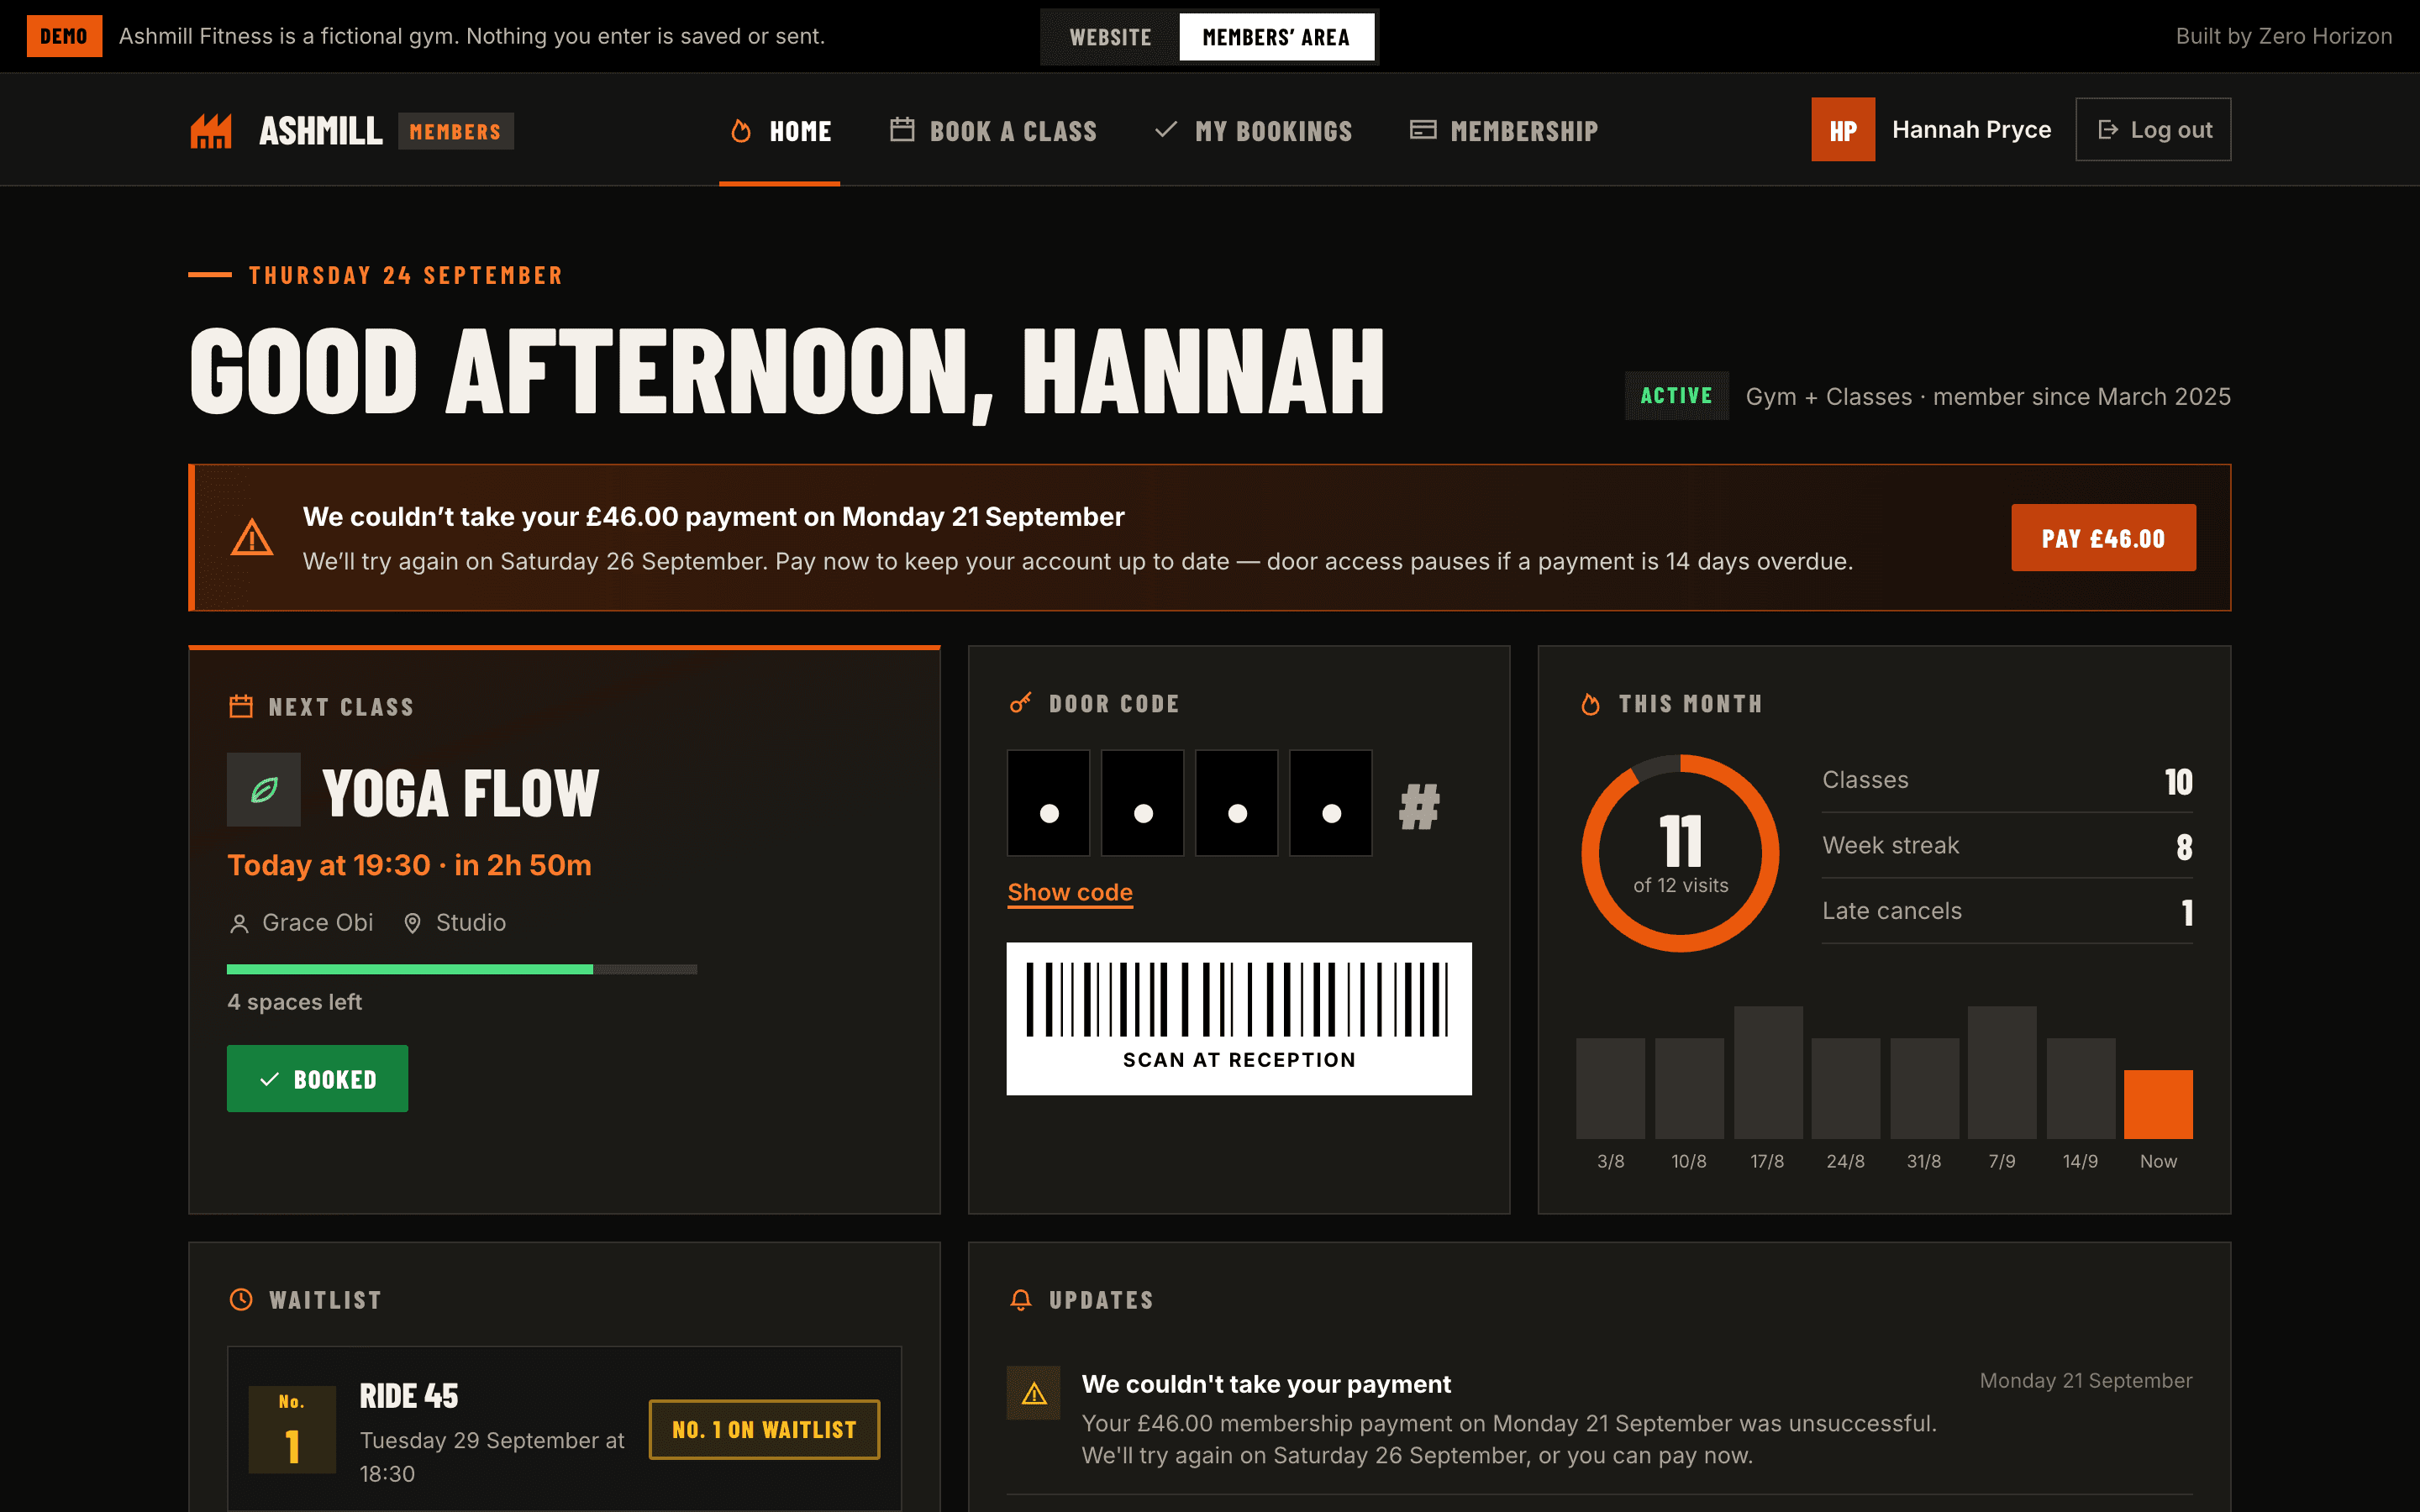Click the Yoga Flow spaces progress bar
Viewport: 2420px width, 1512px height.
(x=462, y=969)
